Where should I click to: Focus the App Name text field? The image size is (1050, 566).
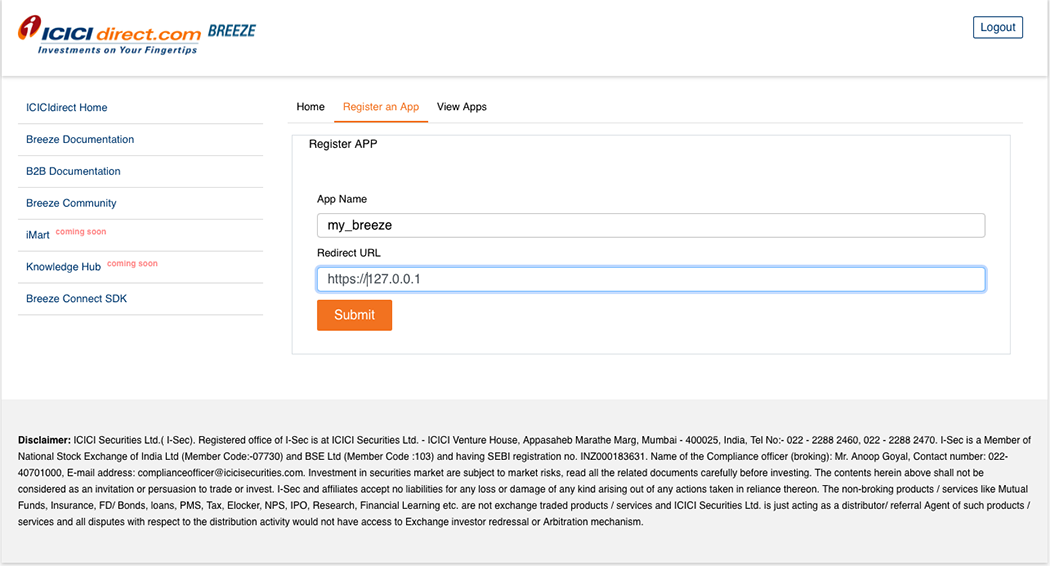pos(650,225)
